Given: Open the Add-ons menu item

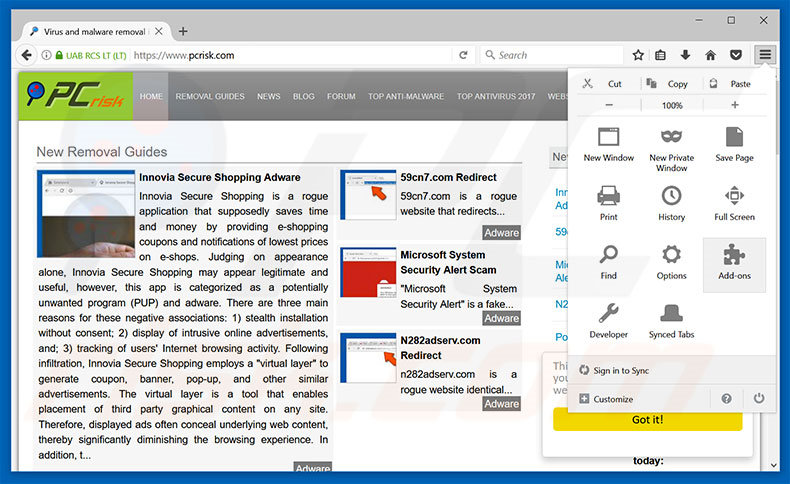Looking at the screenshot, I should (734, 265).
